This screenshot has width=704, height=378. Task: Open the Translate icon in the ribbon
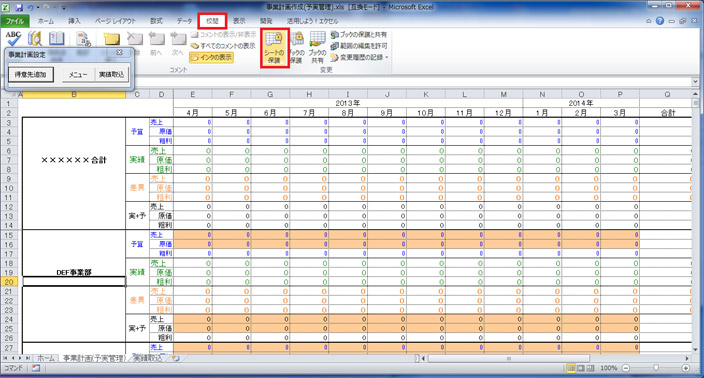click(84, 39)
